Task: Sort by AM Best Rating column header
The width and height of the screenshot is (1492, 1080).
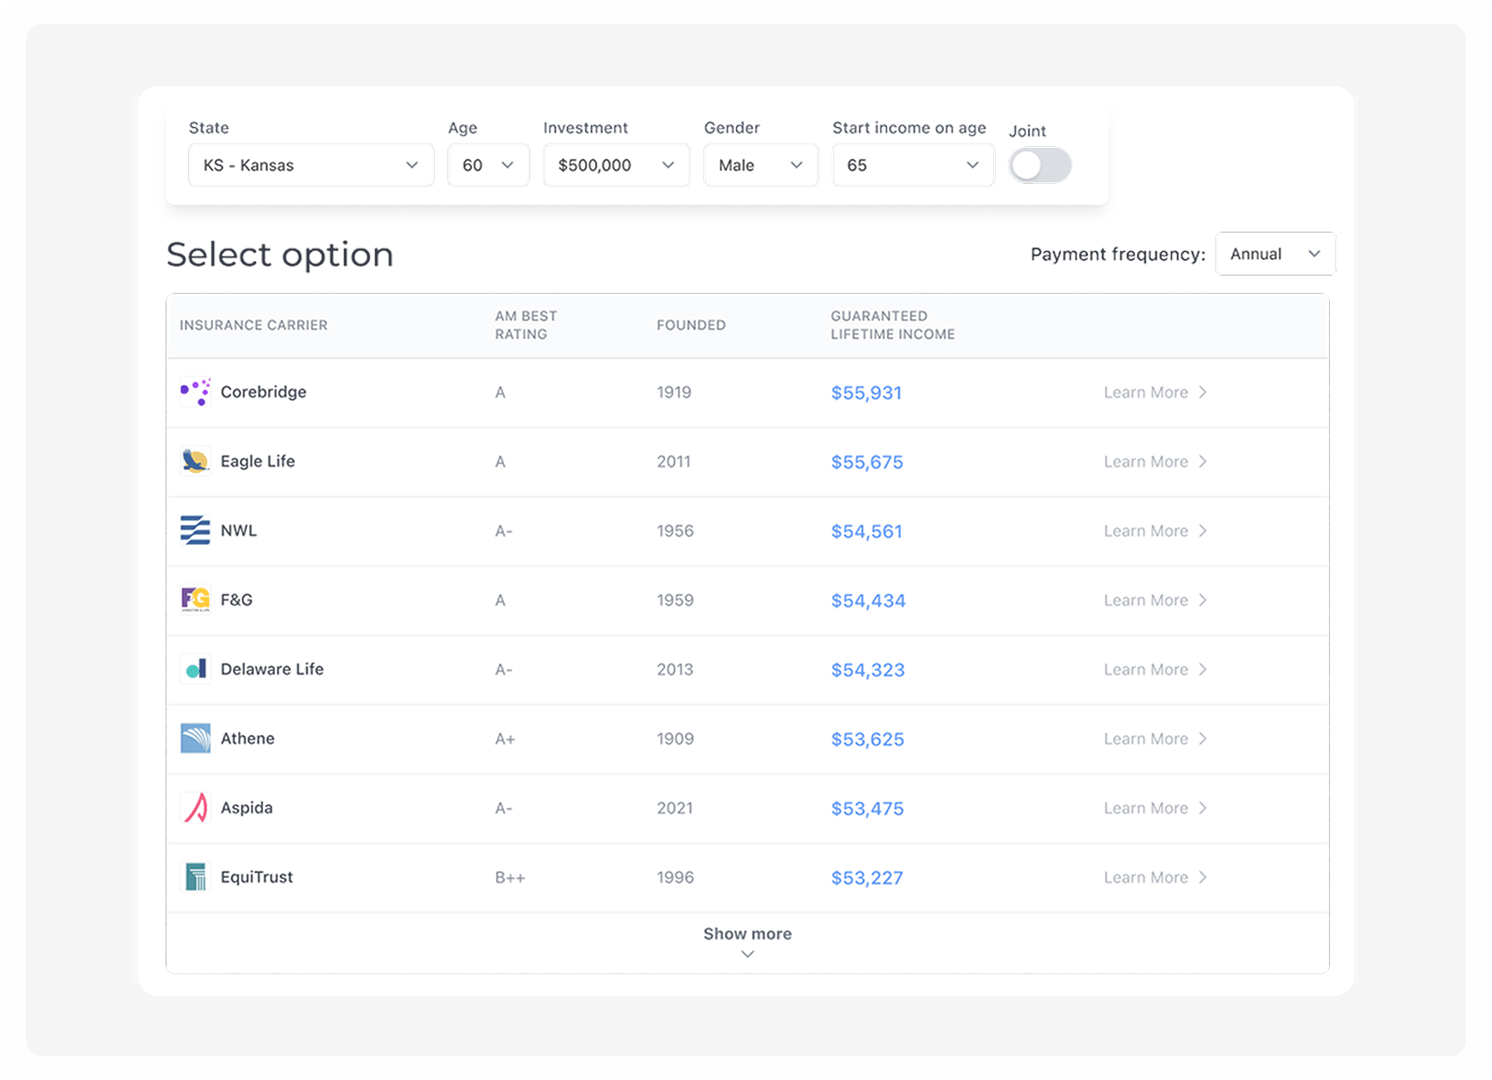Action: pyautogui.click(x=526, y=325)
